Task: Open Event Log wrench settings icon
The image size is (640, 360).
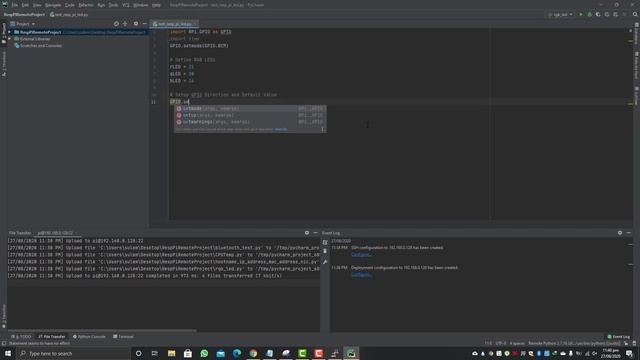Action: 325,262
